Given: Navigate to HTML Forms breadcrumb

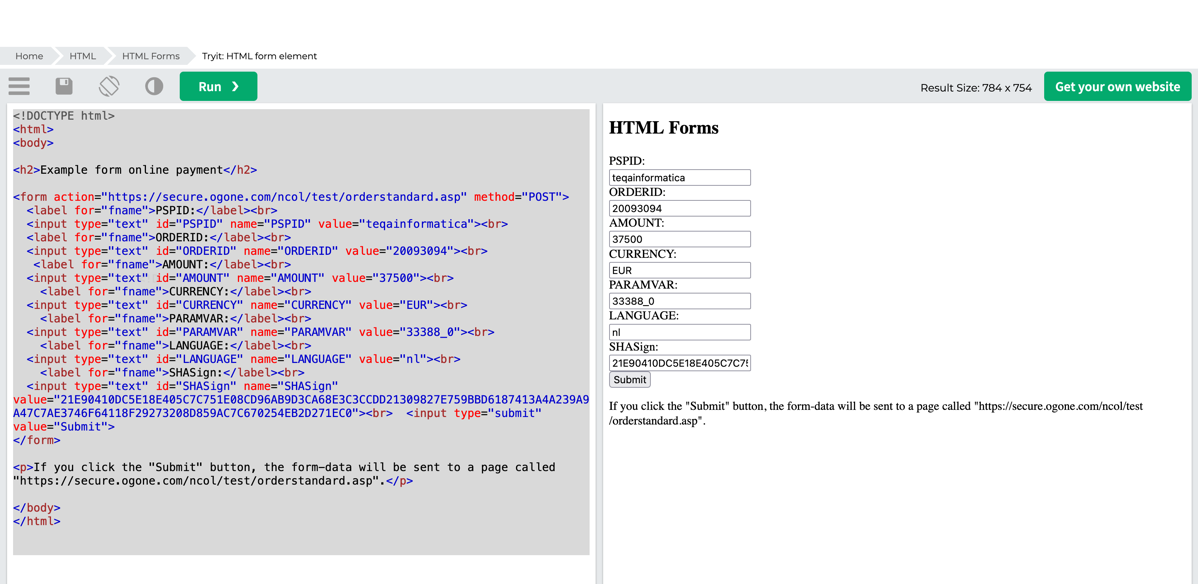Looking at the screenshot, I should [x=151, y=56].
